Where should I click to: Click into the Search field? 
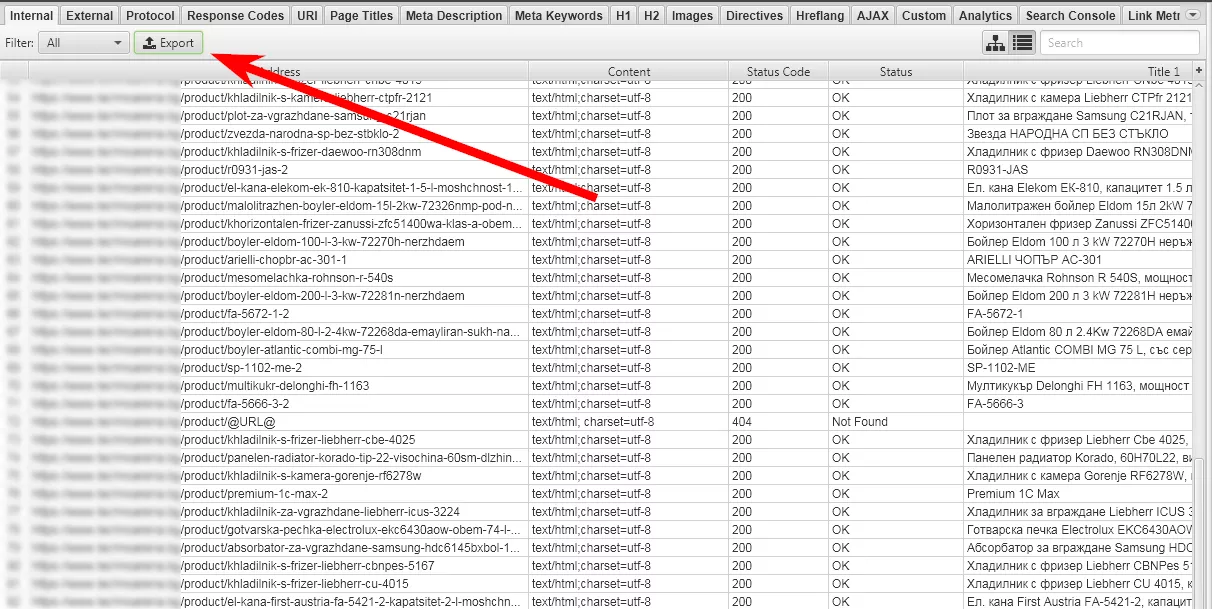coord(1119,43)
